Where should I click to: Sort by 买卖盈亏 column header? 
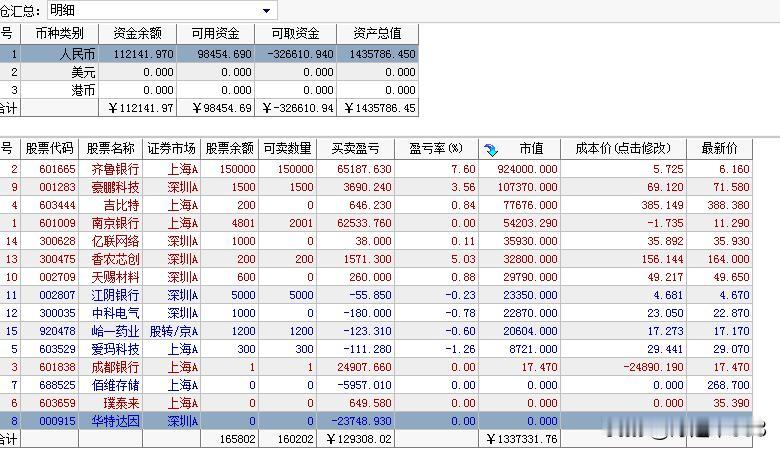point(355,149)
